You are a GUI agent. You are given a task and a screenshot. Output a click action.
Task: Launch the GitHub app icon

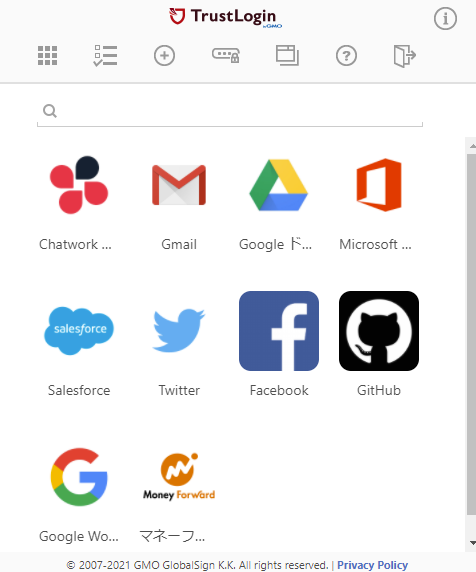[379, 331]
